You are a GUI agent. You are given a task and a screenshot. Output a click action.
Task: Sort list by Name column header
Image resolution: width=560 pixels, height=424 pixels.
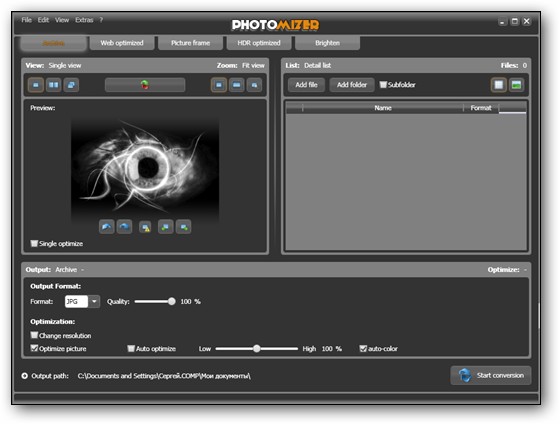pos(383,108)
